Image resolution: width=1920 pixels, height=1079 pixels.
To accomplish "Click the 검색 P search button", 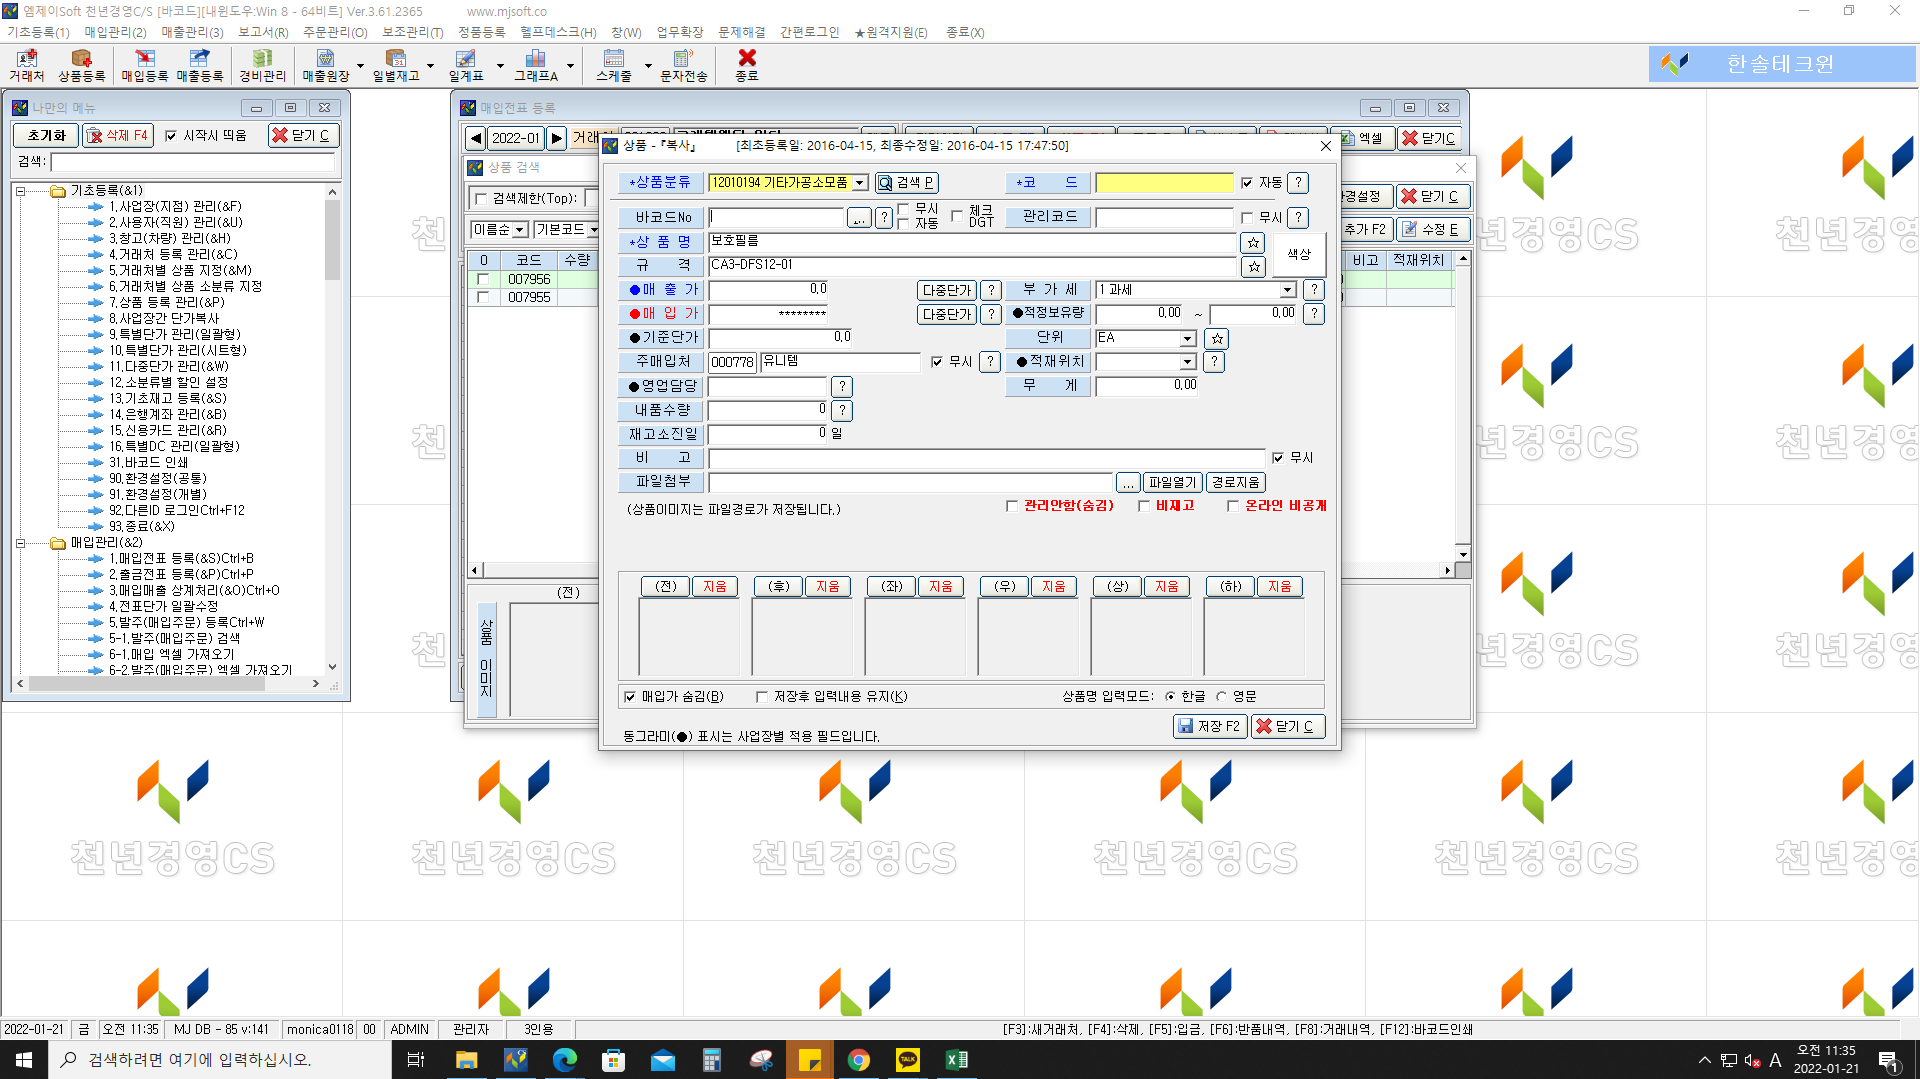I will click(x=906, y=183).
